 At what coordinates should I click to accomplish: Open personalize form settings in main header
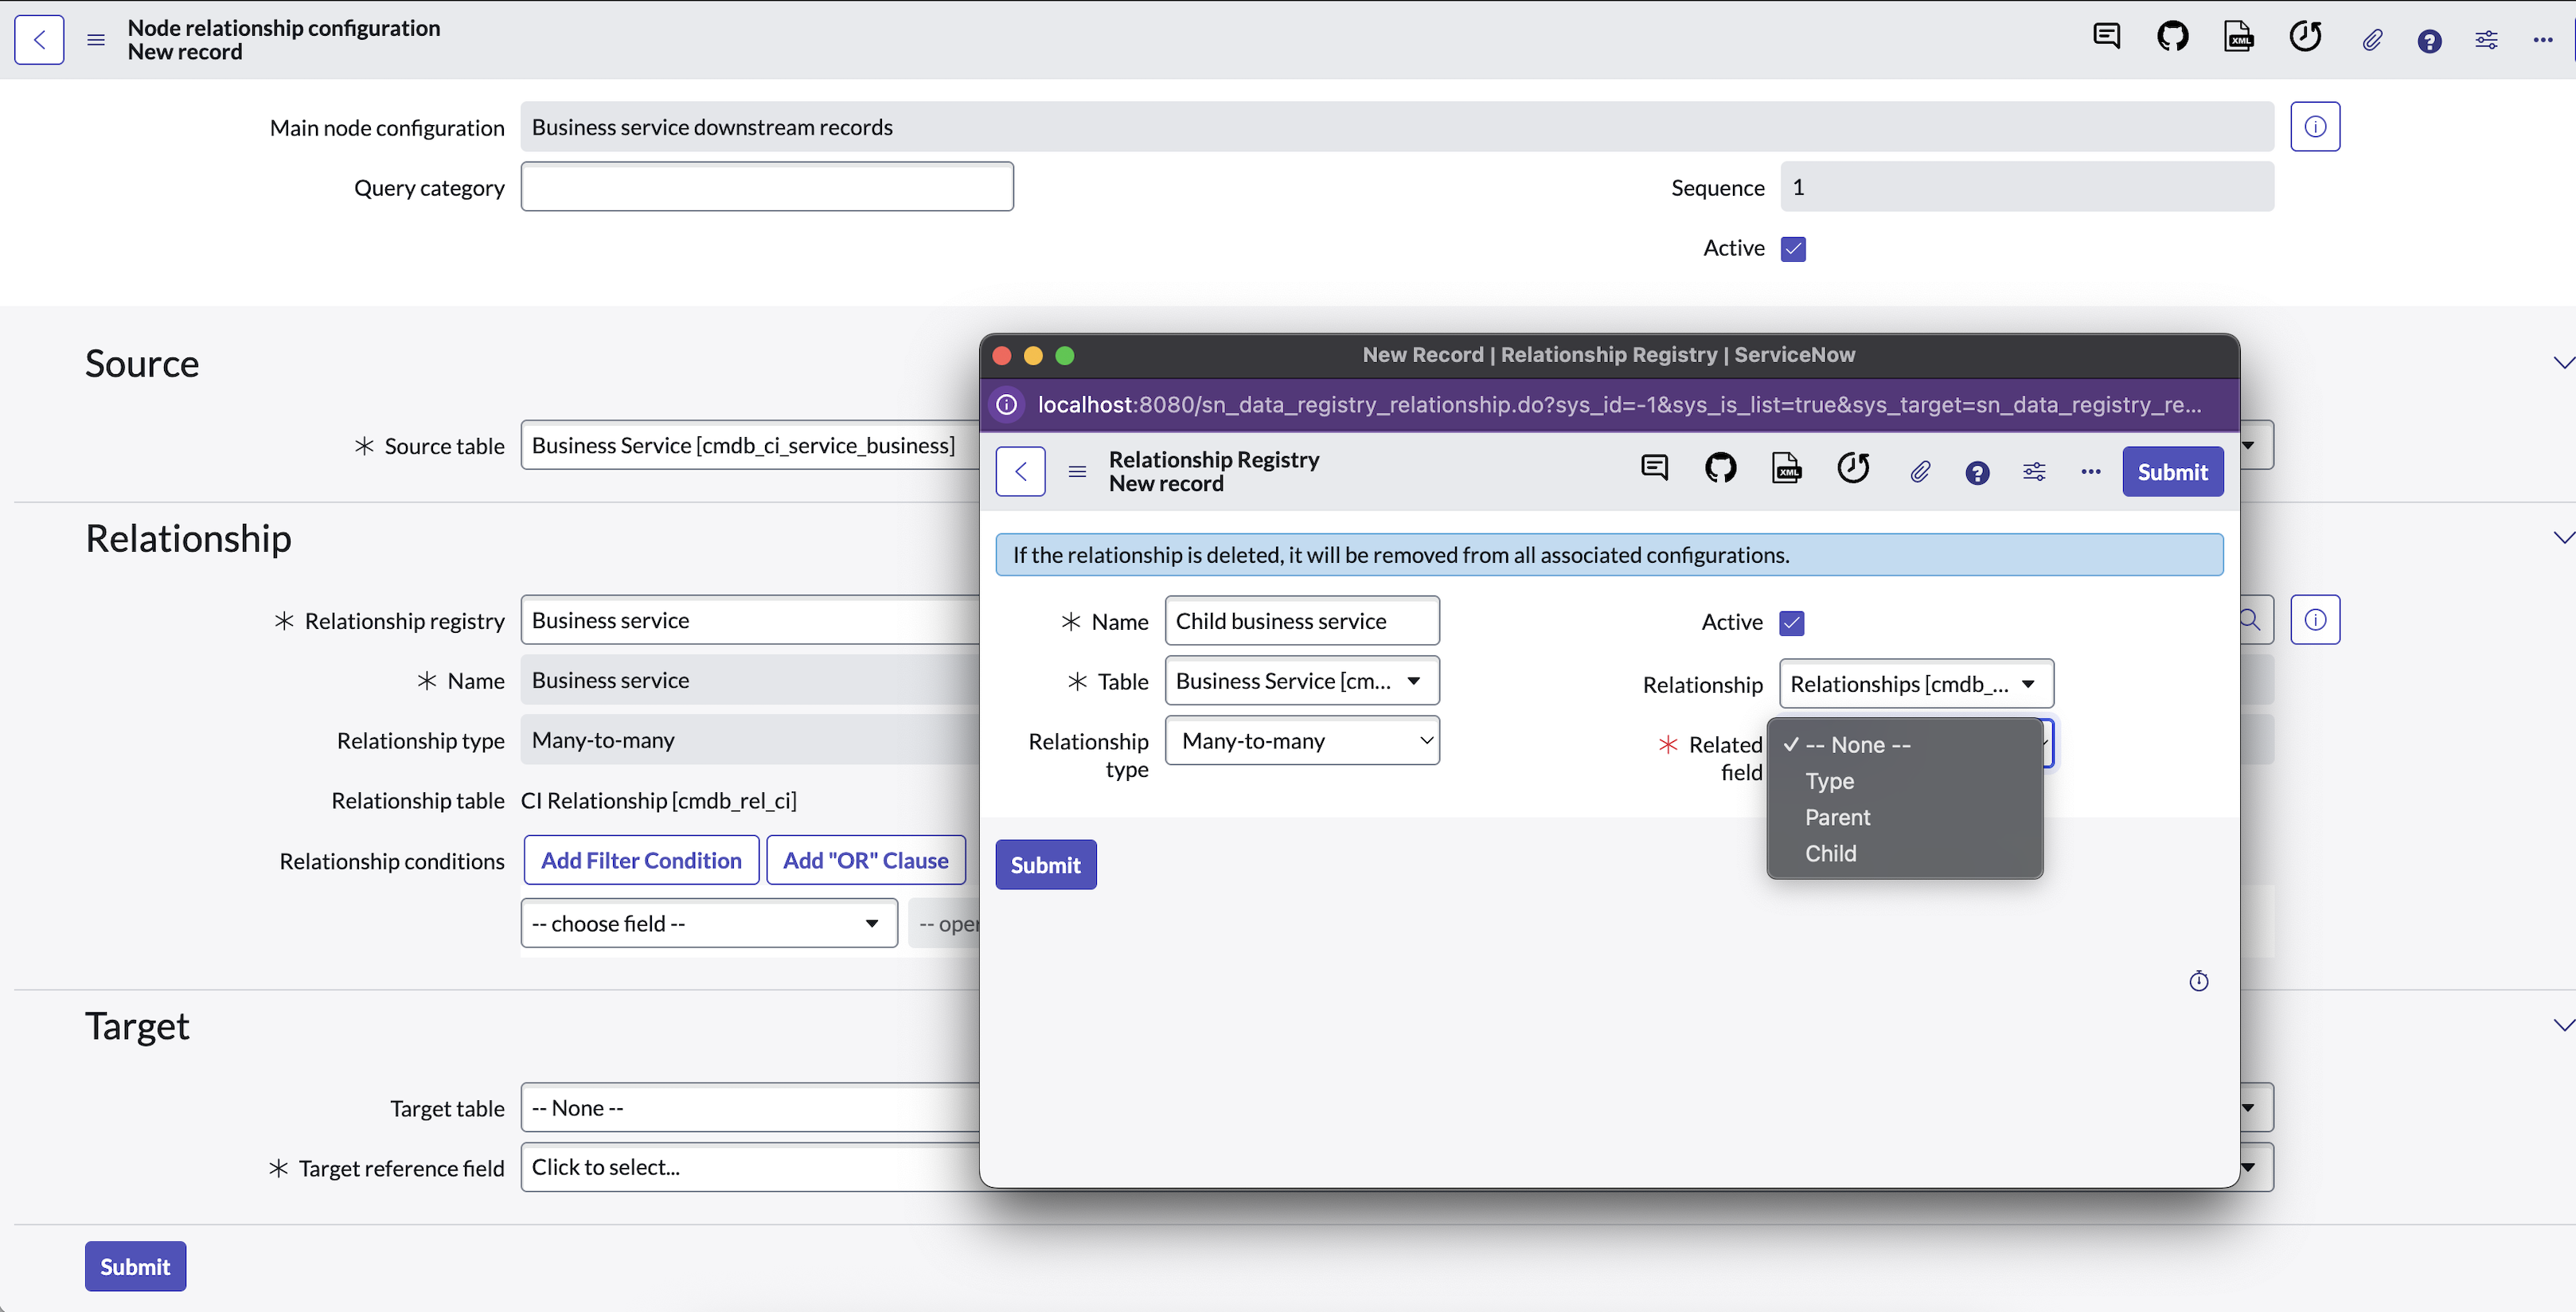[2486, 40]
